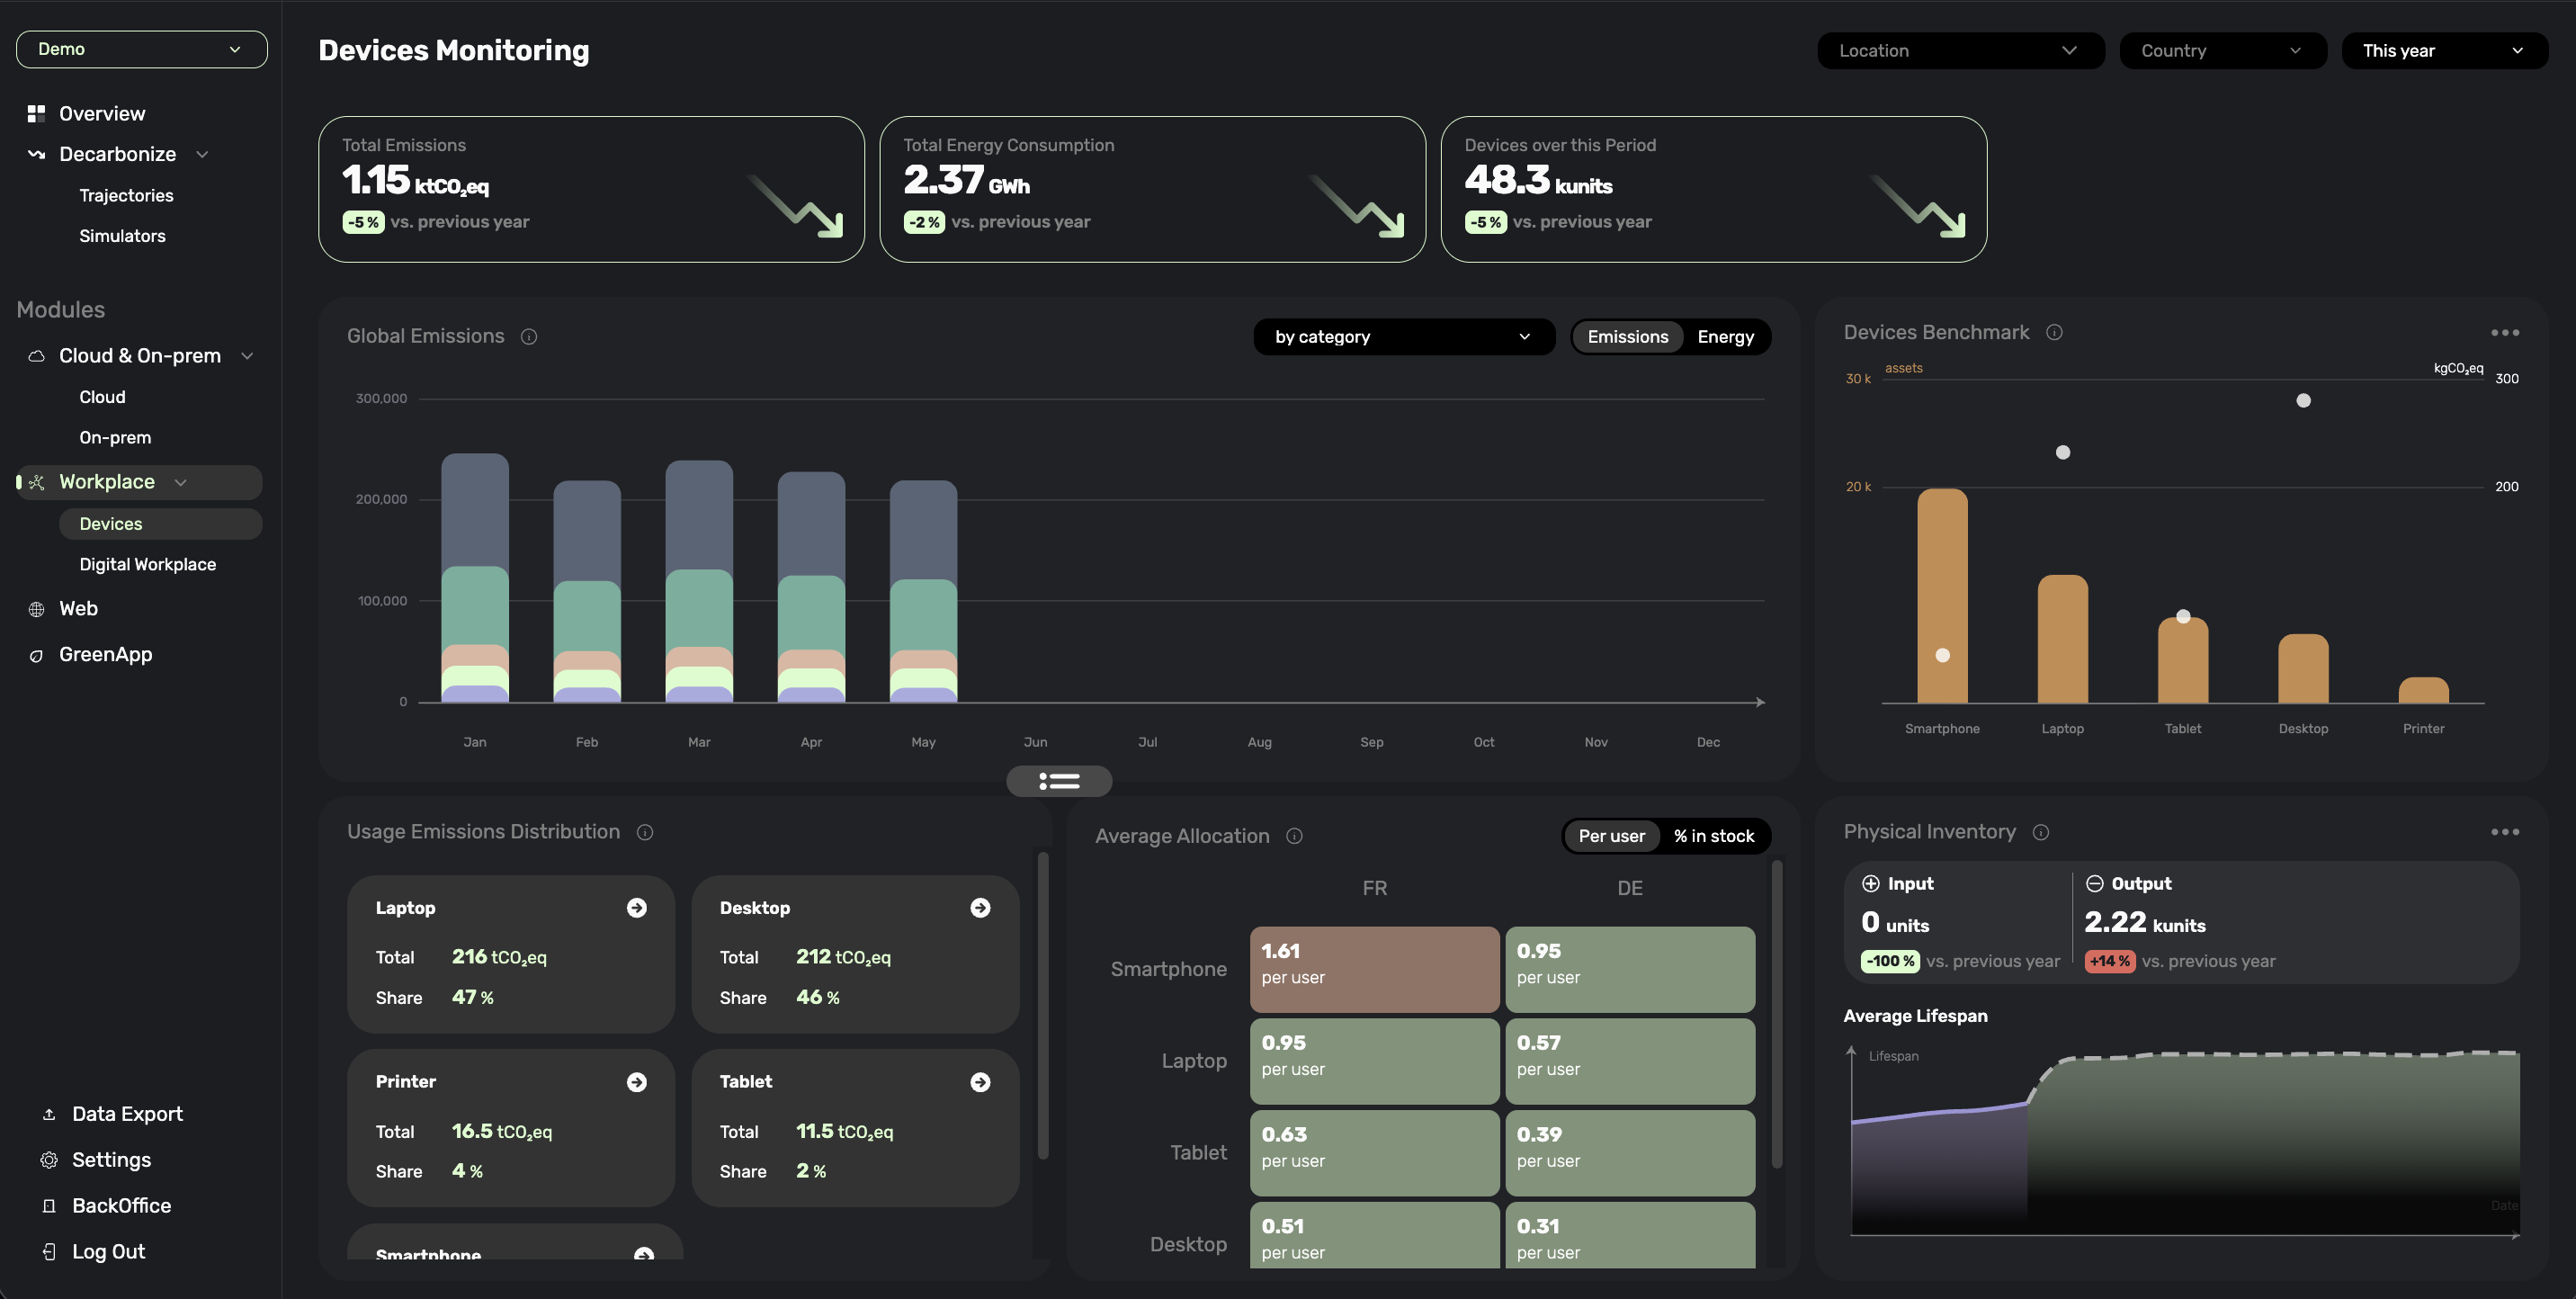Open Usage Emissions Distribution info icon
The height and width of the screenshot is (1299, 2576).
tap(645, 833)
